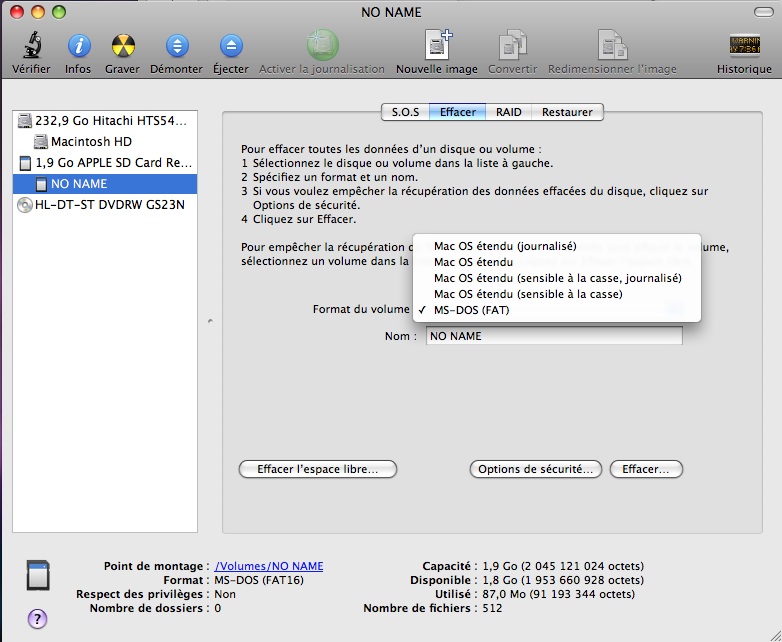Click the purple help question mark icon

point(37,619)
